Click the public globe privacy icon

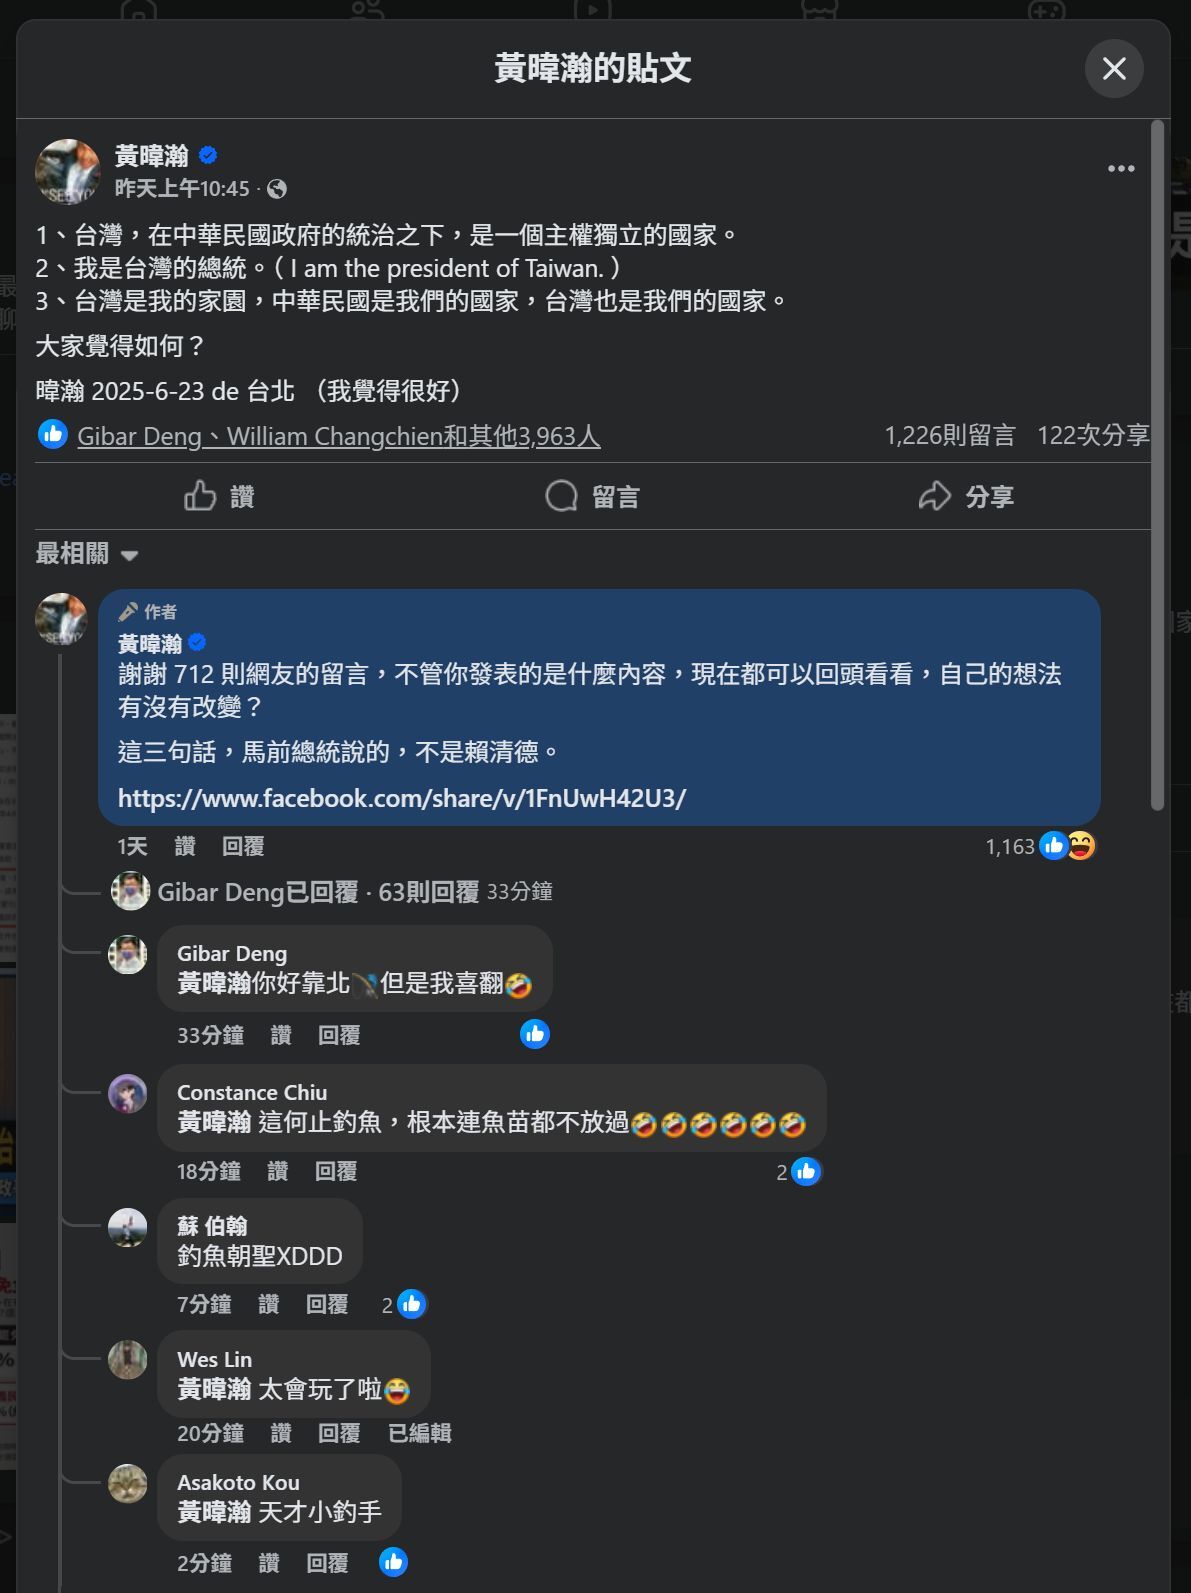(x=277, y=189)
